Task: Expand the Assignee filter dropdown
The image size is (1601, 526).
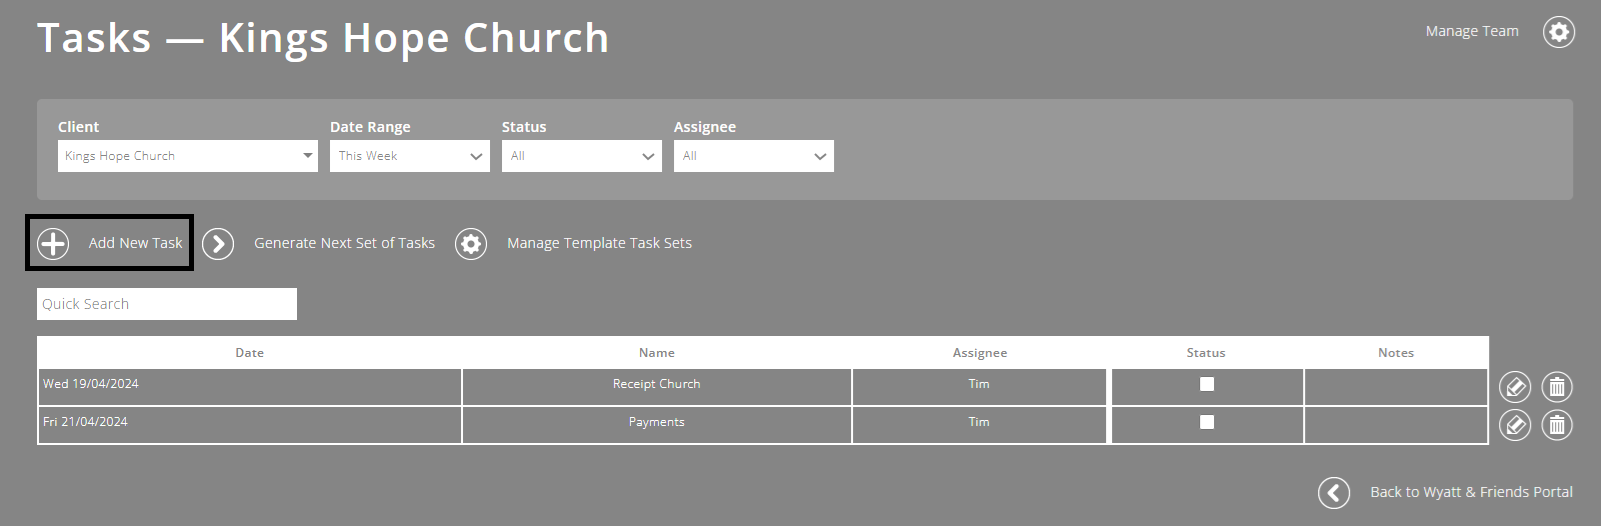Action: point(754,156)
